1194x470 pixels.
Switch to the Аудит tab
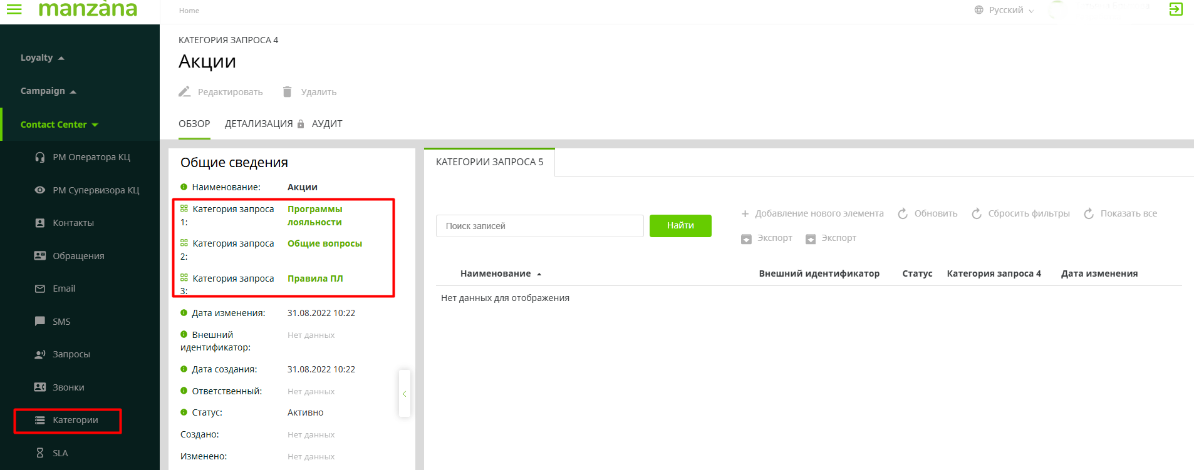pos(327,124)
